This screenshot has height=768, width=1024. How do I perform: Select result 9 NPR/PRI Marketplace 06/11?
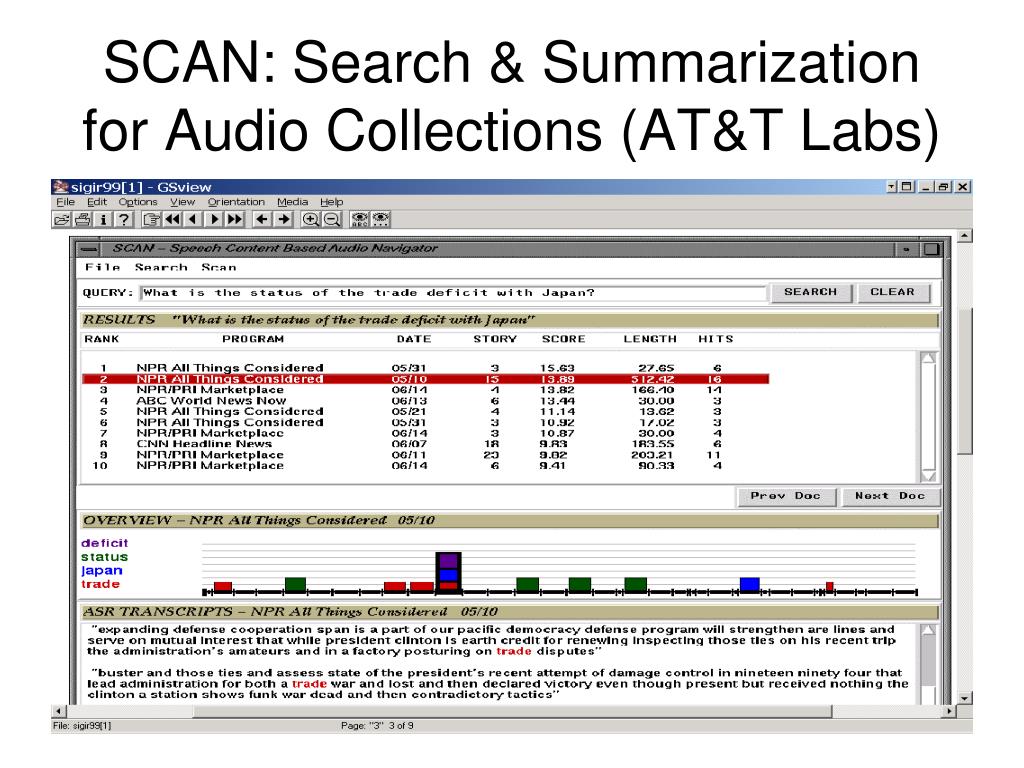425,455
